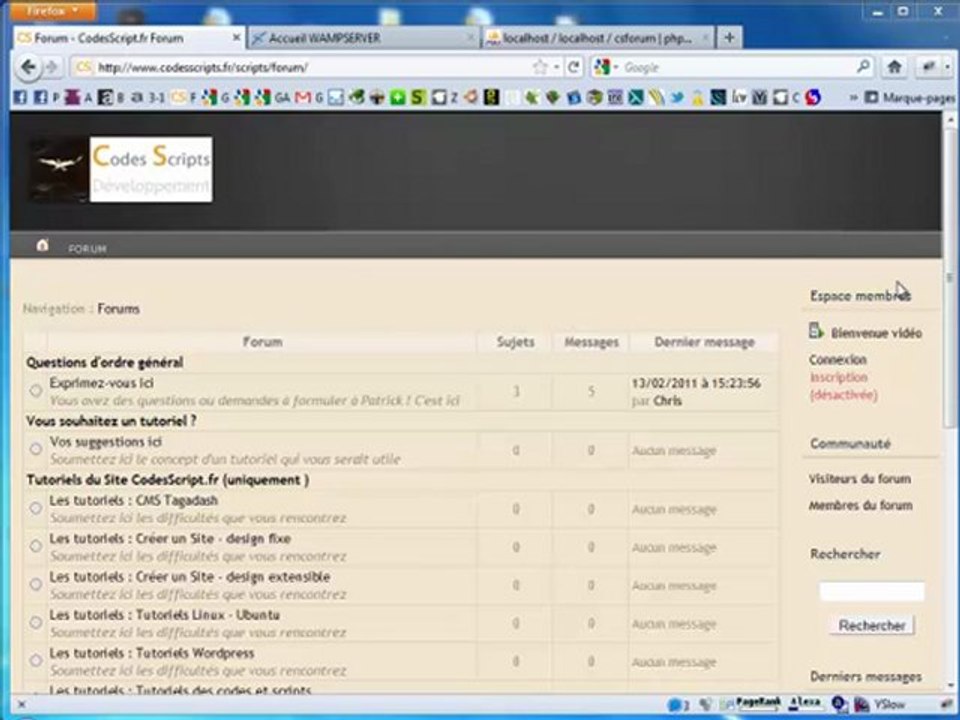Show more bookmarks with the chevron

(x=853, y=97)
